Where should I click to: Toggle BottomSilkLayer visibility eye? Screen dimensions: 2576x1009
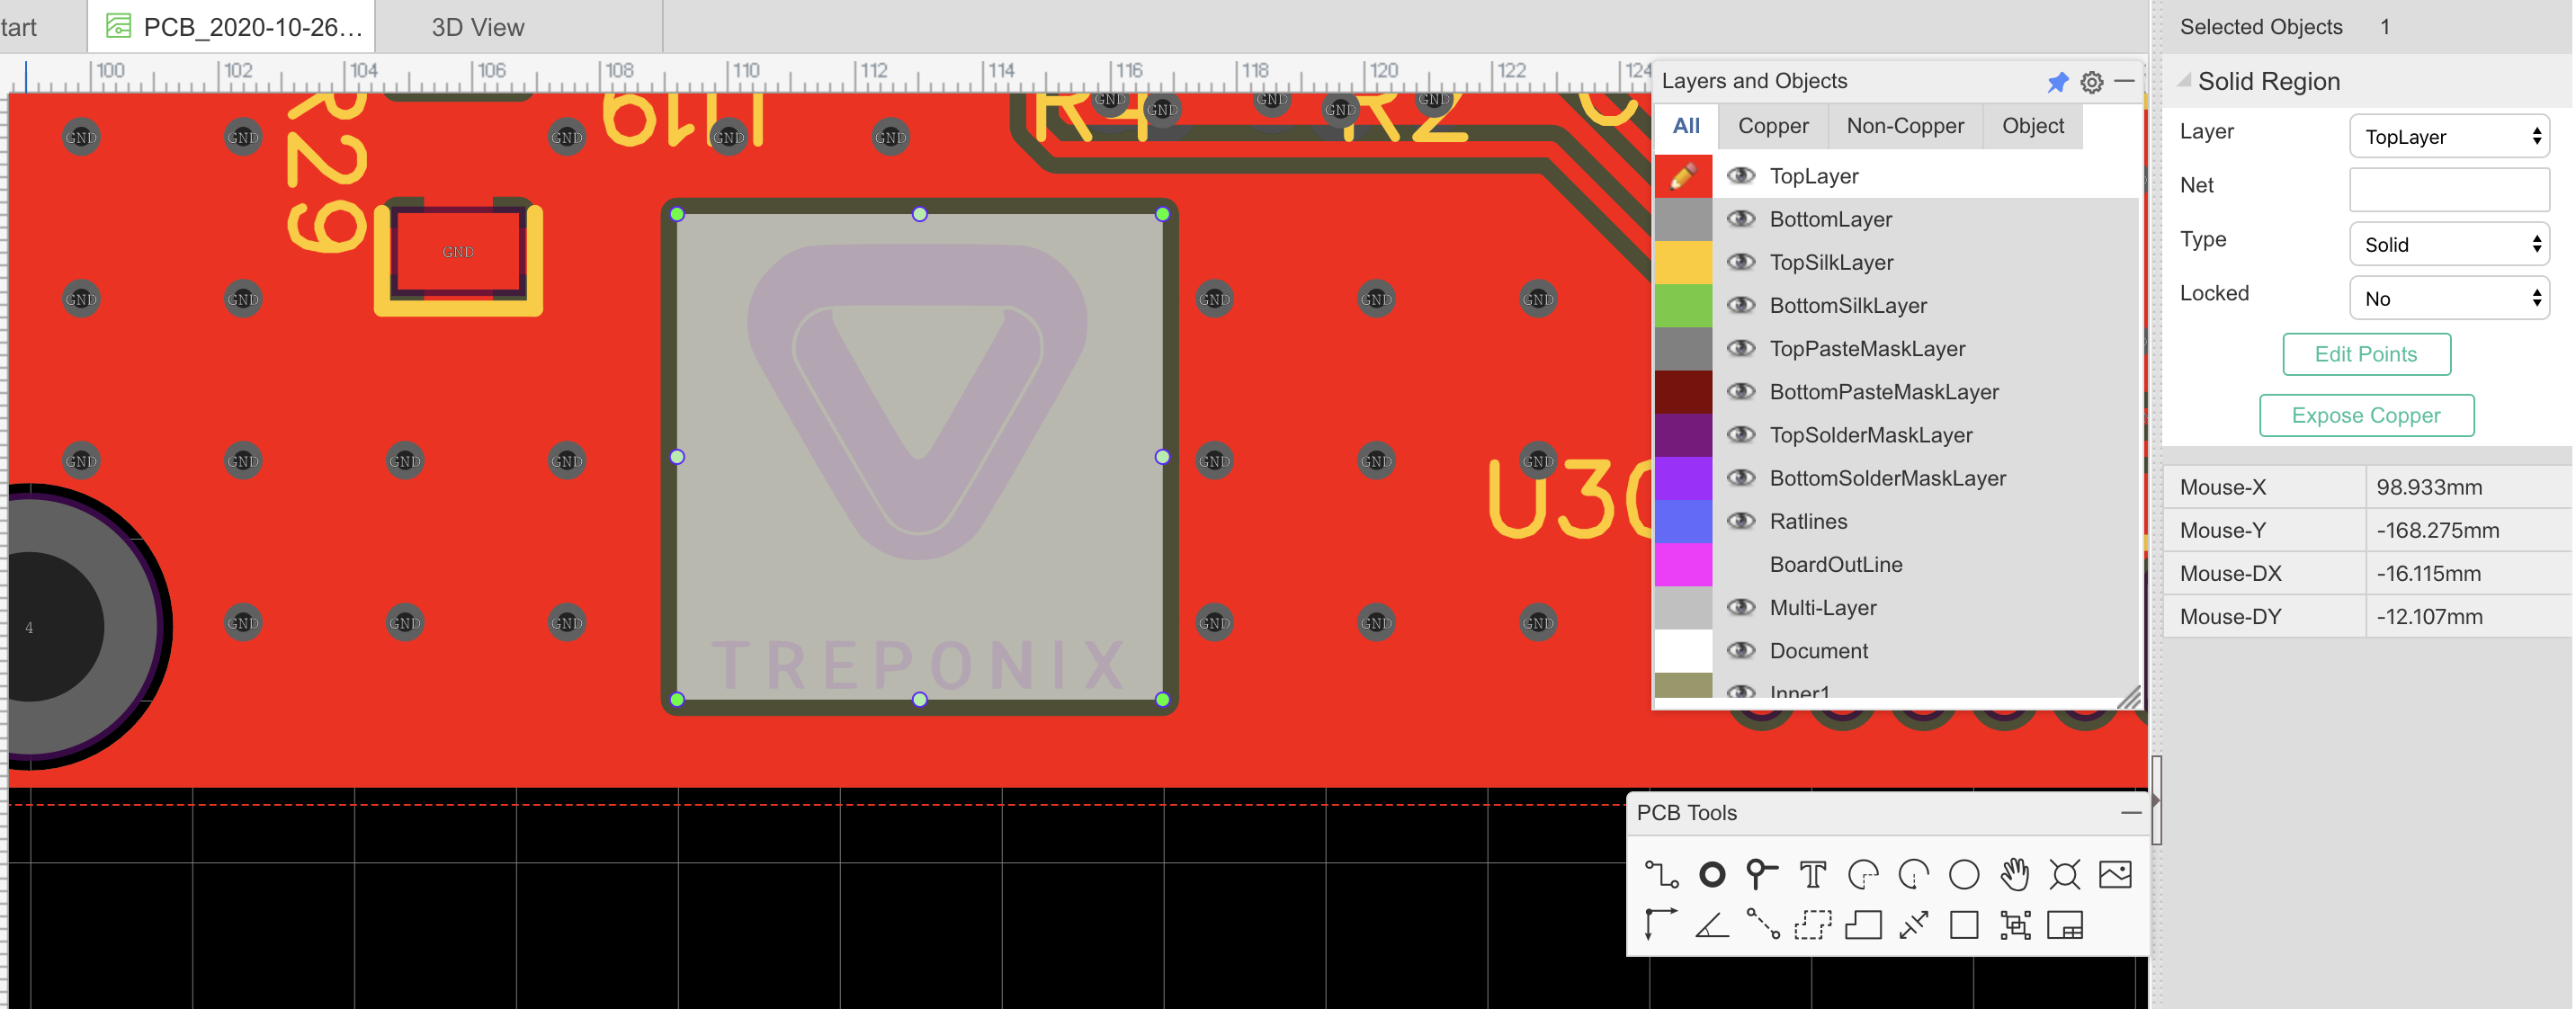point(1741,304)
